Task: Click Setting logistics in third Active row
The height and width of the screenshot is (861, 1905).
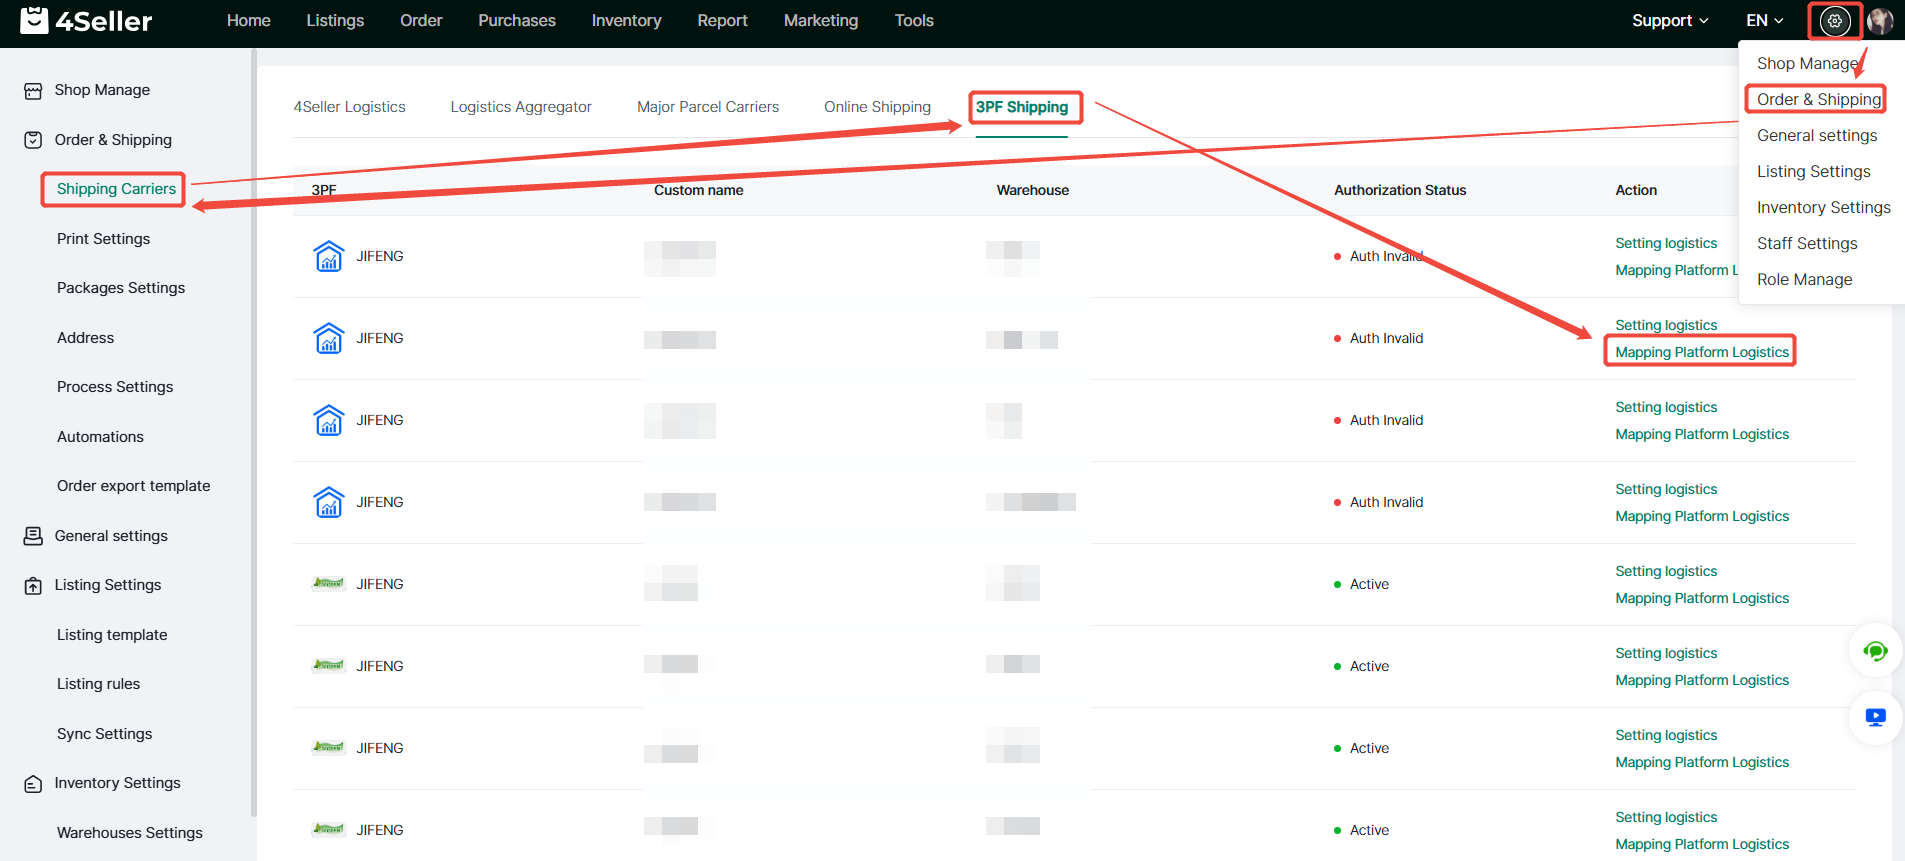Action: [1666, 735]
